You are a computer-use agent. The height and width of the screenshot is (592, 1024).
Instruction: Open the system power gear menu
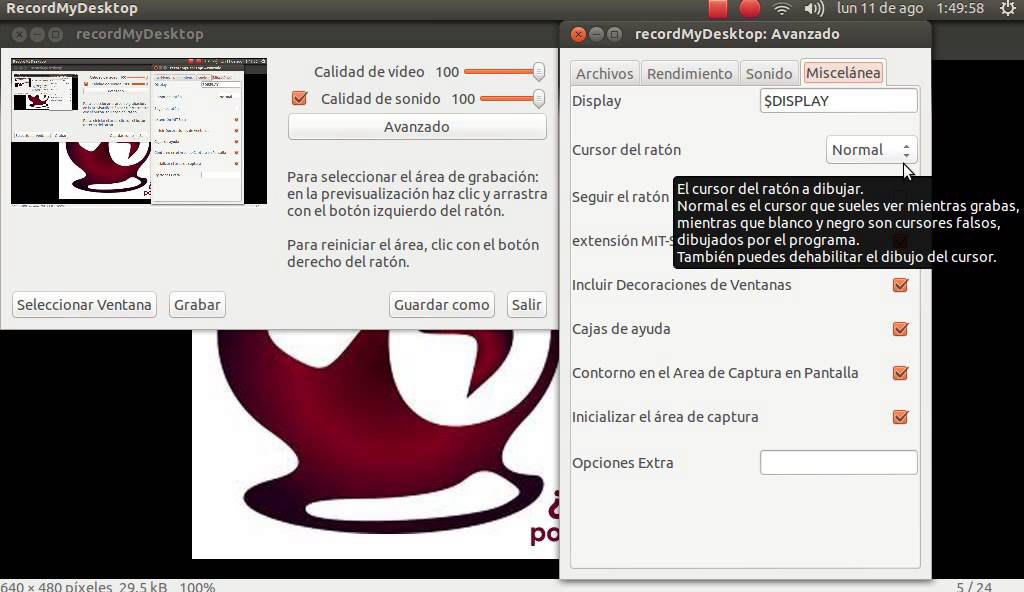pyautogui.click(x=1008, y=8)
